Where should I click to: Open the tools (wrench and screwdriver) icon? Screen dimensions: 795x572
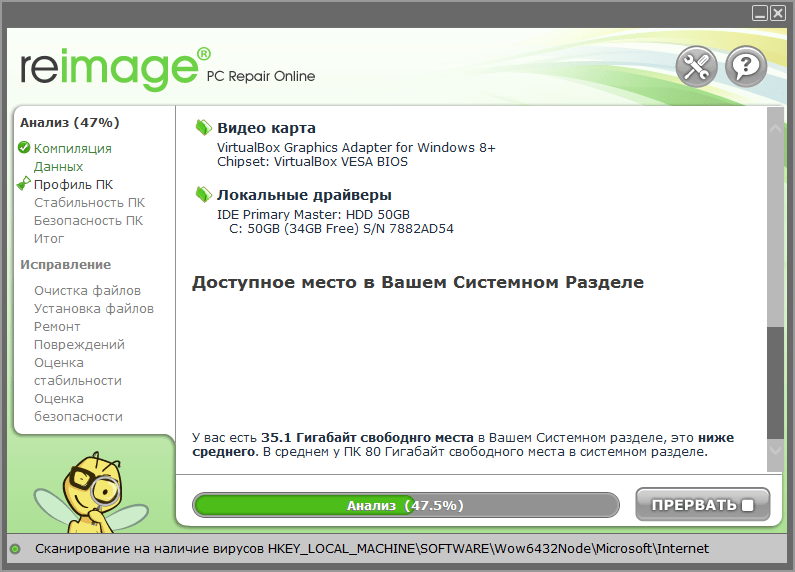[x=696, y=66]
